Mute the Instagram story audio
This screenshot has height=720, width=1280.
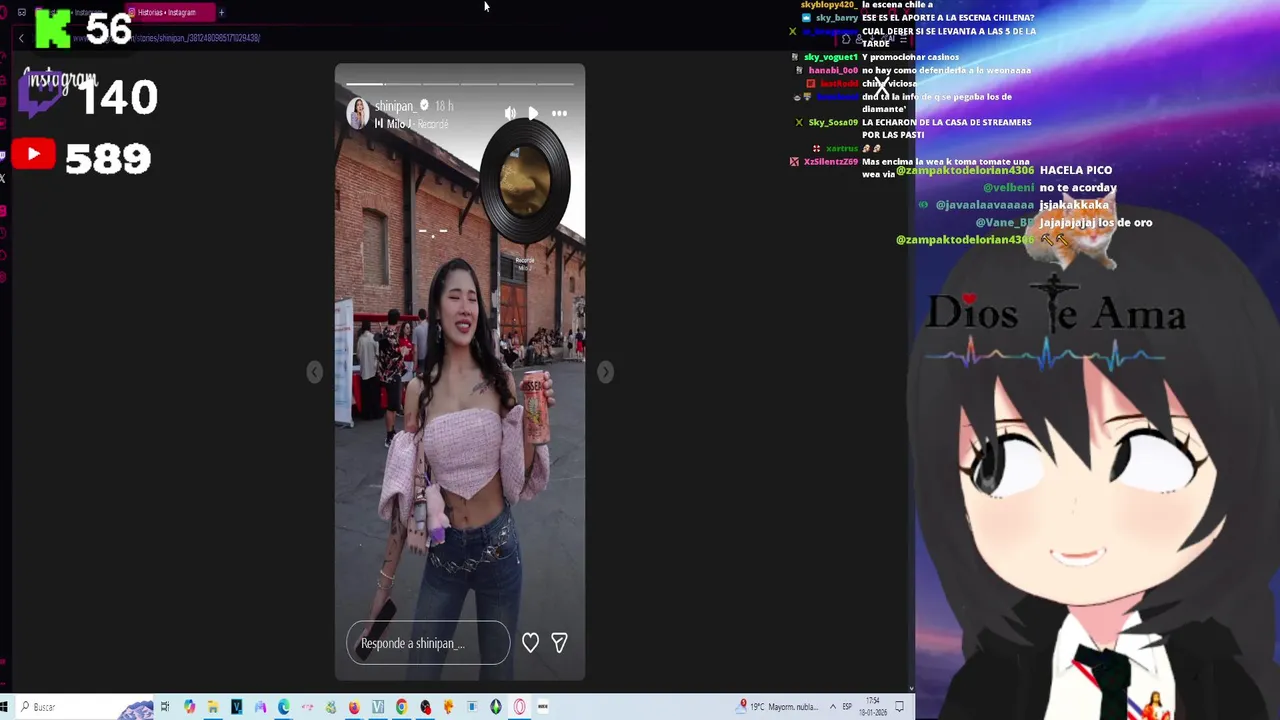(x=510, y=113)
